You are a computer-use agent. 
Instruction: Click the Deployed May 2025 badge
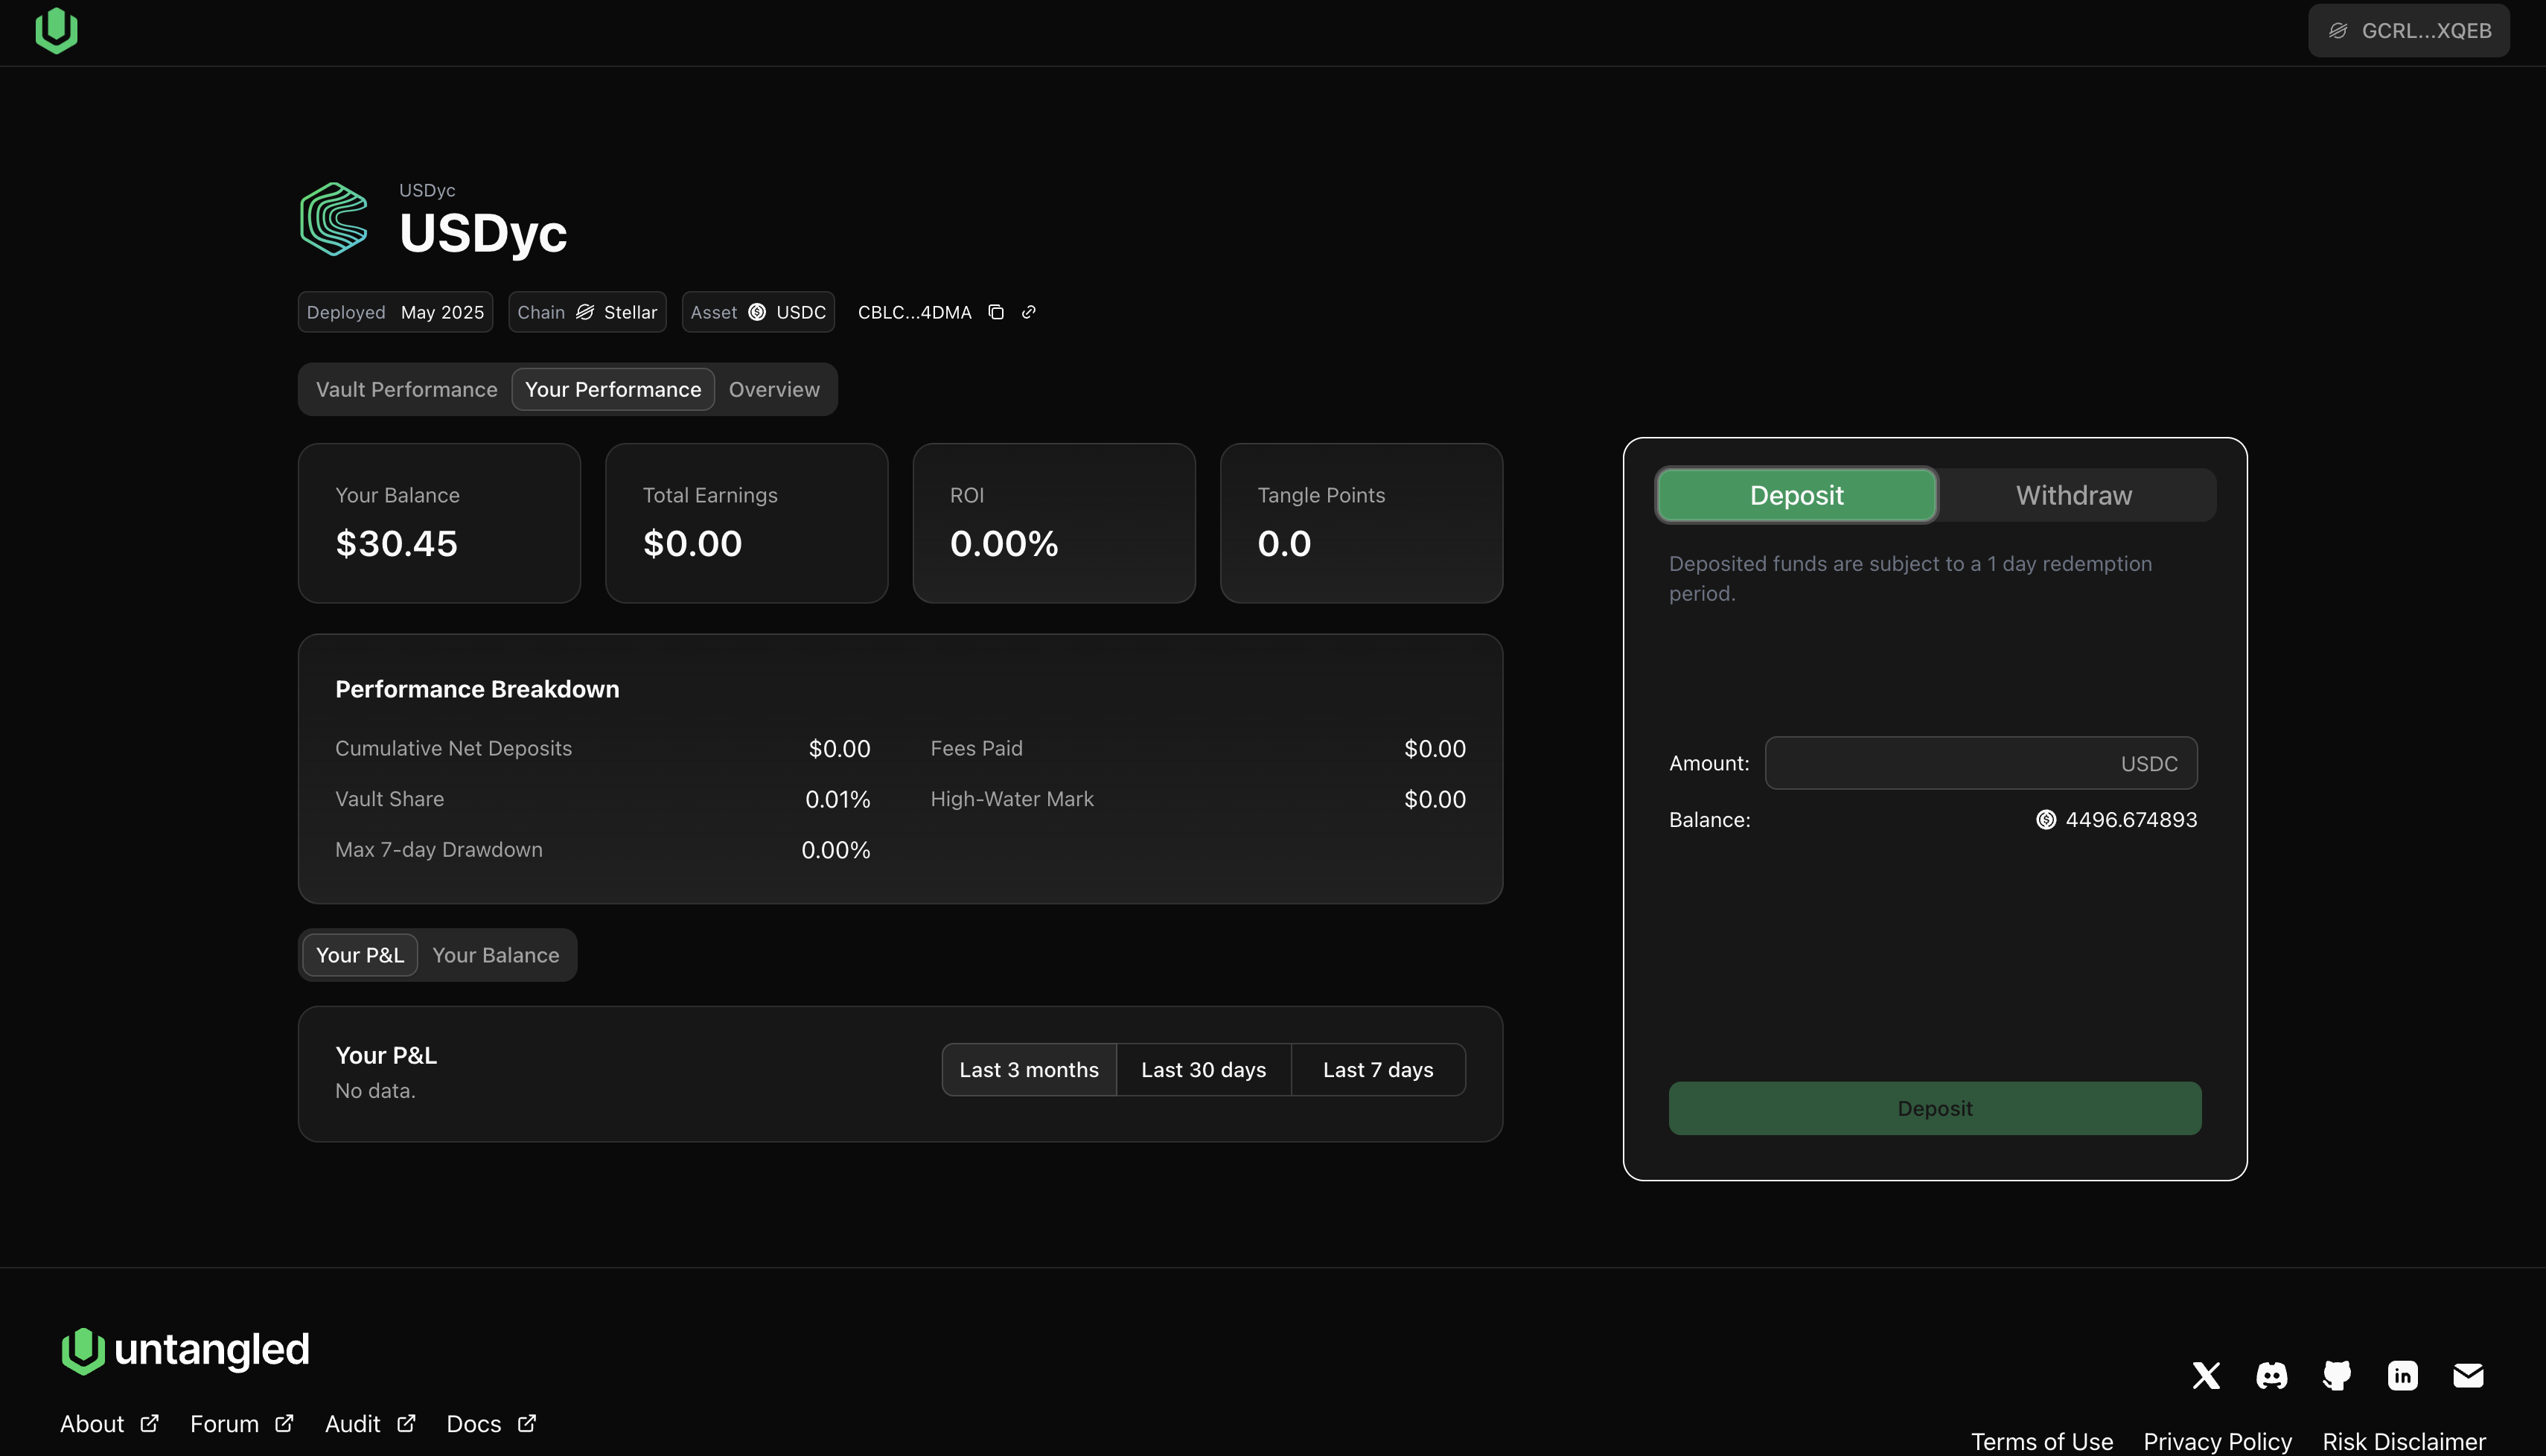(x=395, y=312)
